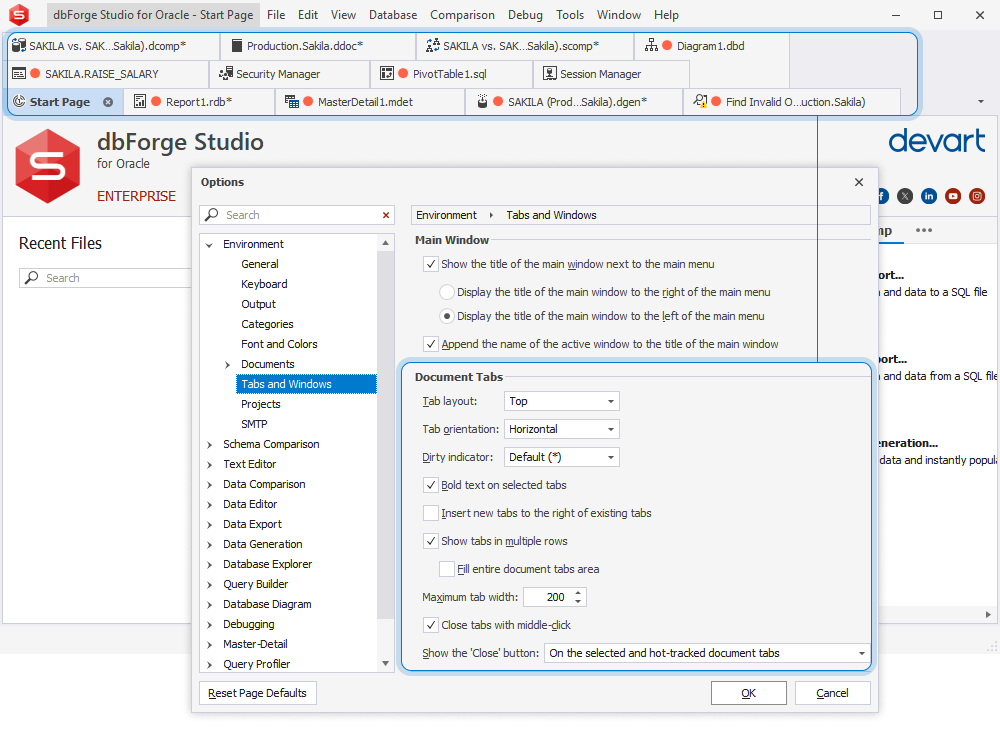Click Reset Page Defaults button
Screen dimensions: 1000x742
coord(257,693)
